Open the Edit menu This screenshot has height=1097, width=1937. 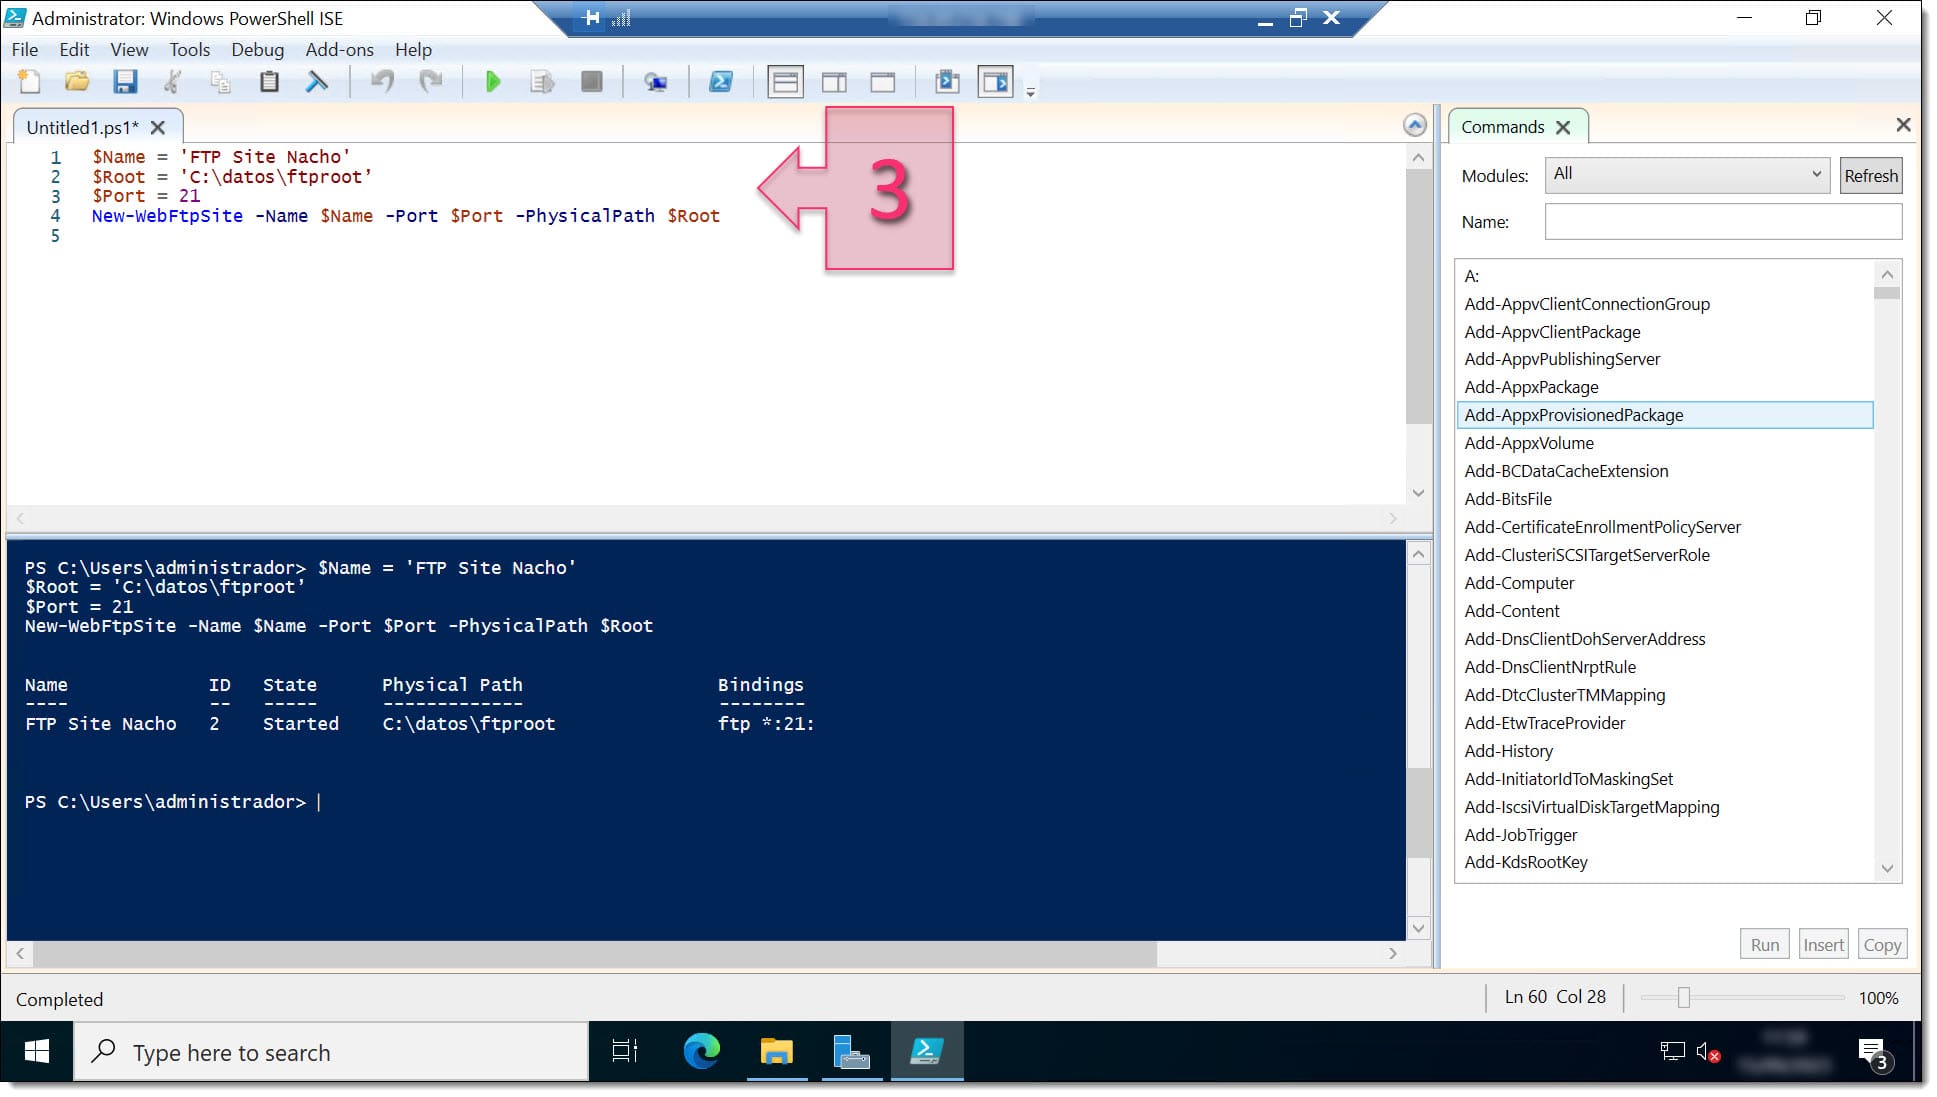pyautogui.click(x=74, y=49)
